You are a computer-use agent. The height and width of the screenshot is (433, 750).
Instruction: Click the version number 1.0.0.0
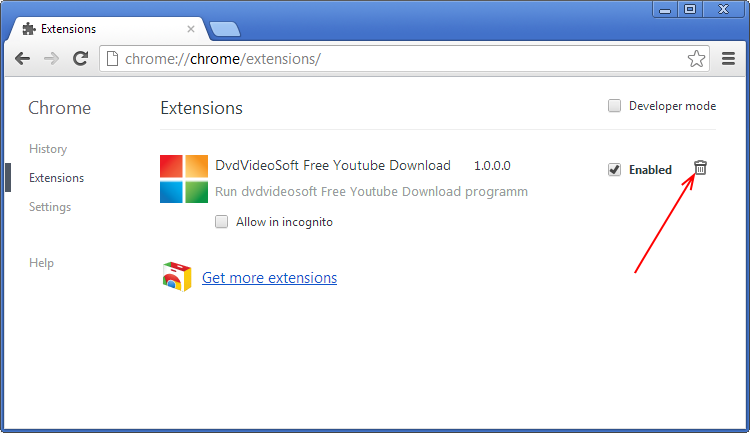492,166
